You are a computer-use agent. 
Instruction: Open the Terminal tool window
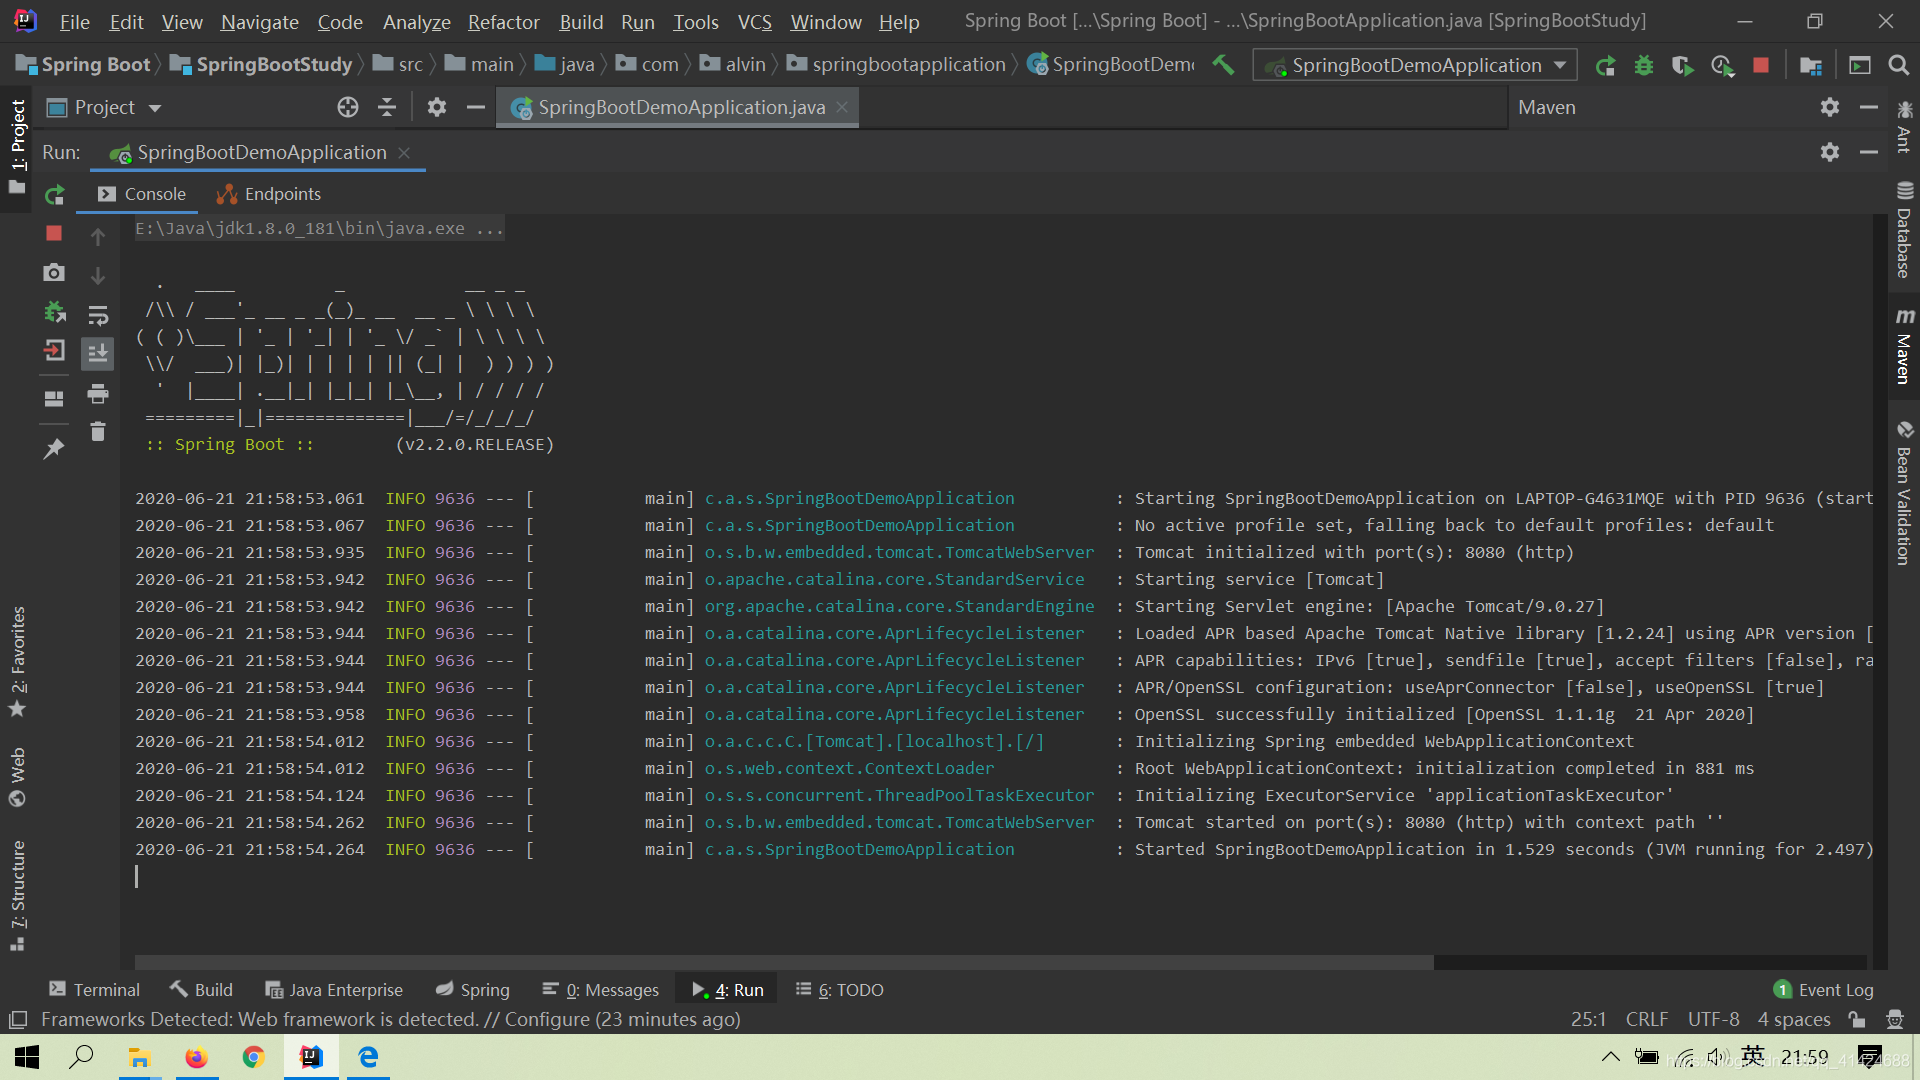tap(94, 989)
